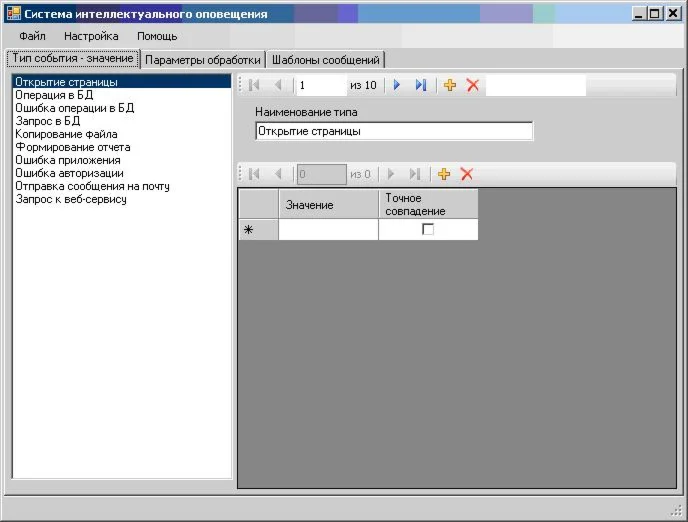Viewport: 688px width, 522px height.
Task: Delete current event type with upper red X
Action: [473, 85]
